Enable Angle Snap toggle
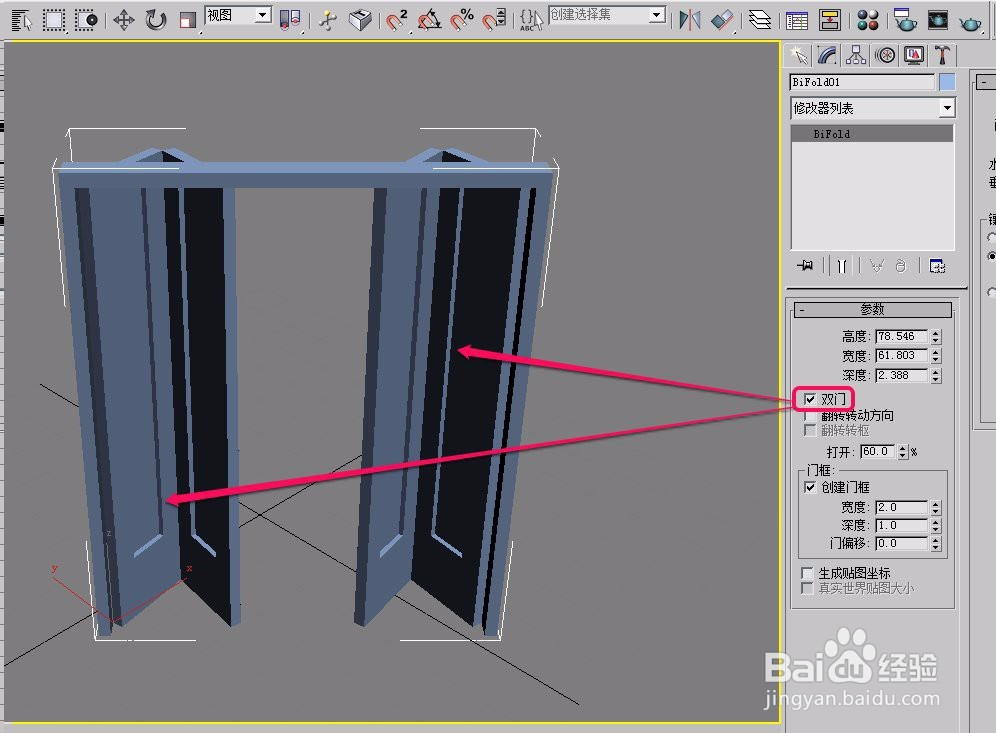 click(429, 20)
